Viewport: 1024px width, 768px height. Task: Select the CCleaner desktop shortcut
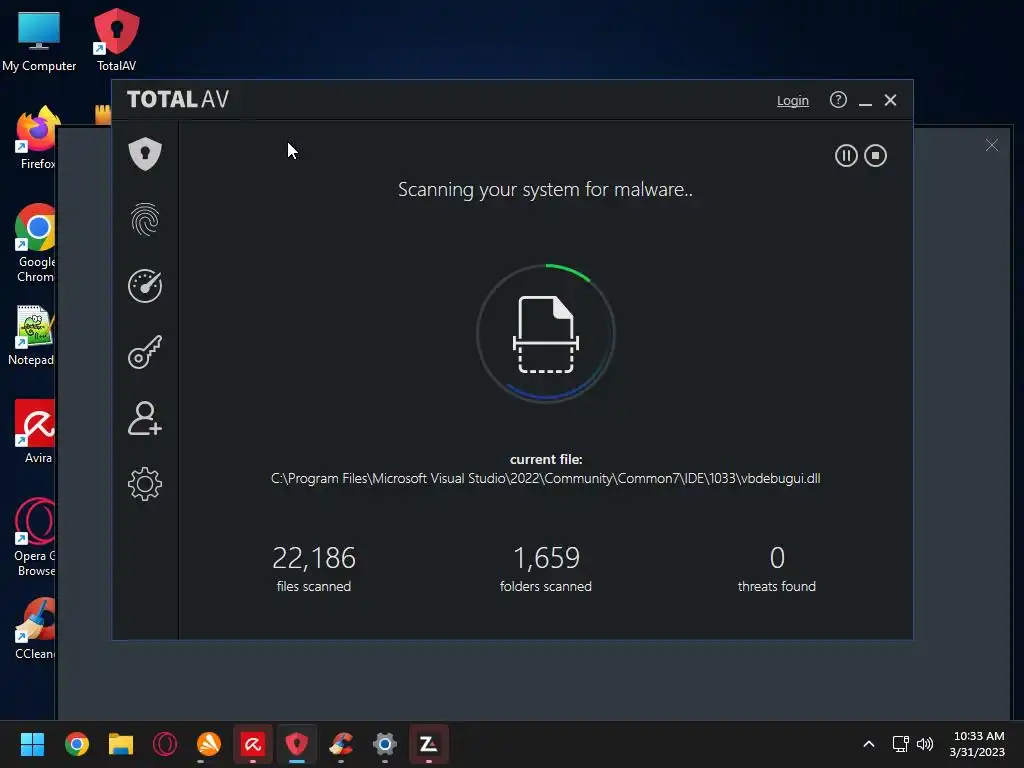[35, 628]
